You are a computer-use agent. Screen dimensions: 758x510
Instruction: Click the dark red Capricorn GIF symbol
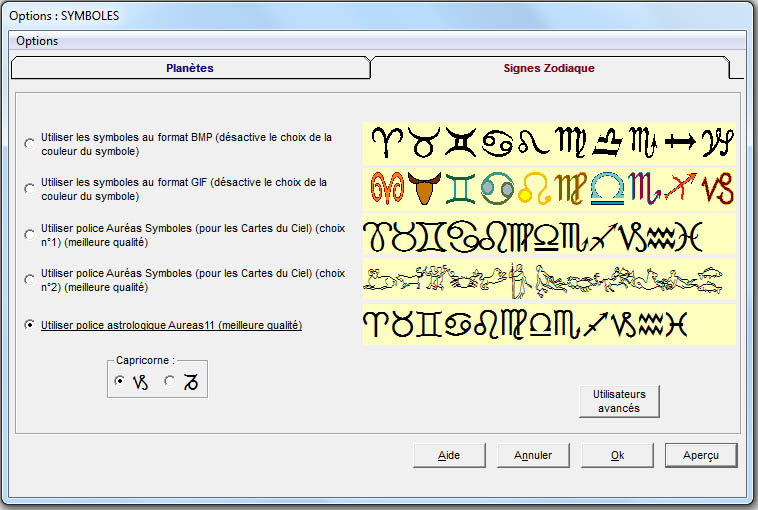(718, 189)
